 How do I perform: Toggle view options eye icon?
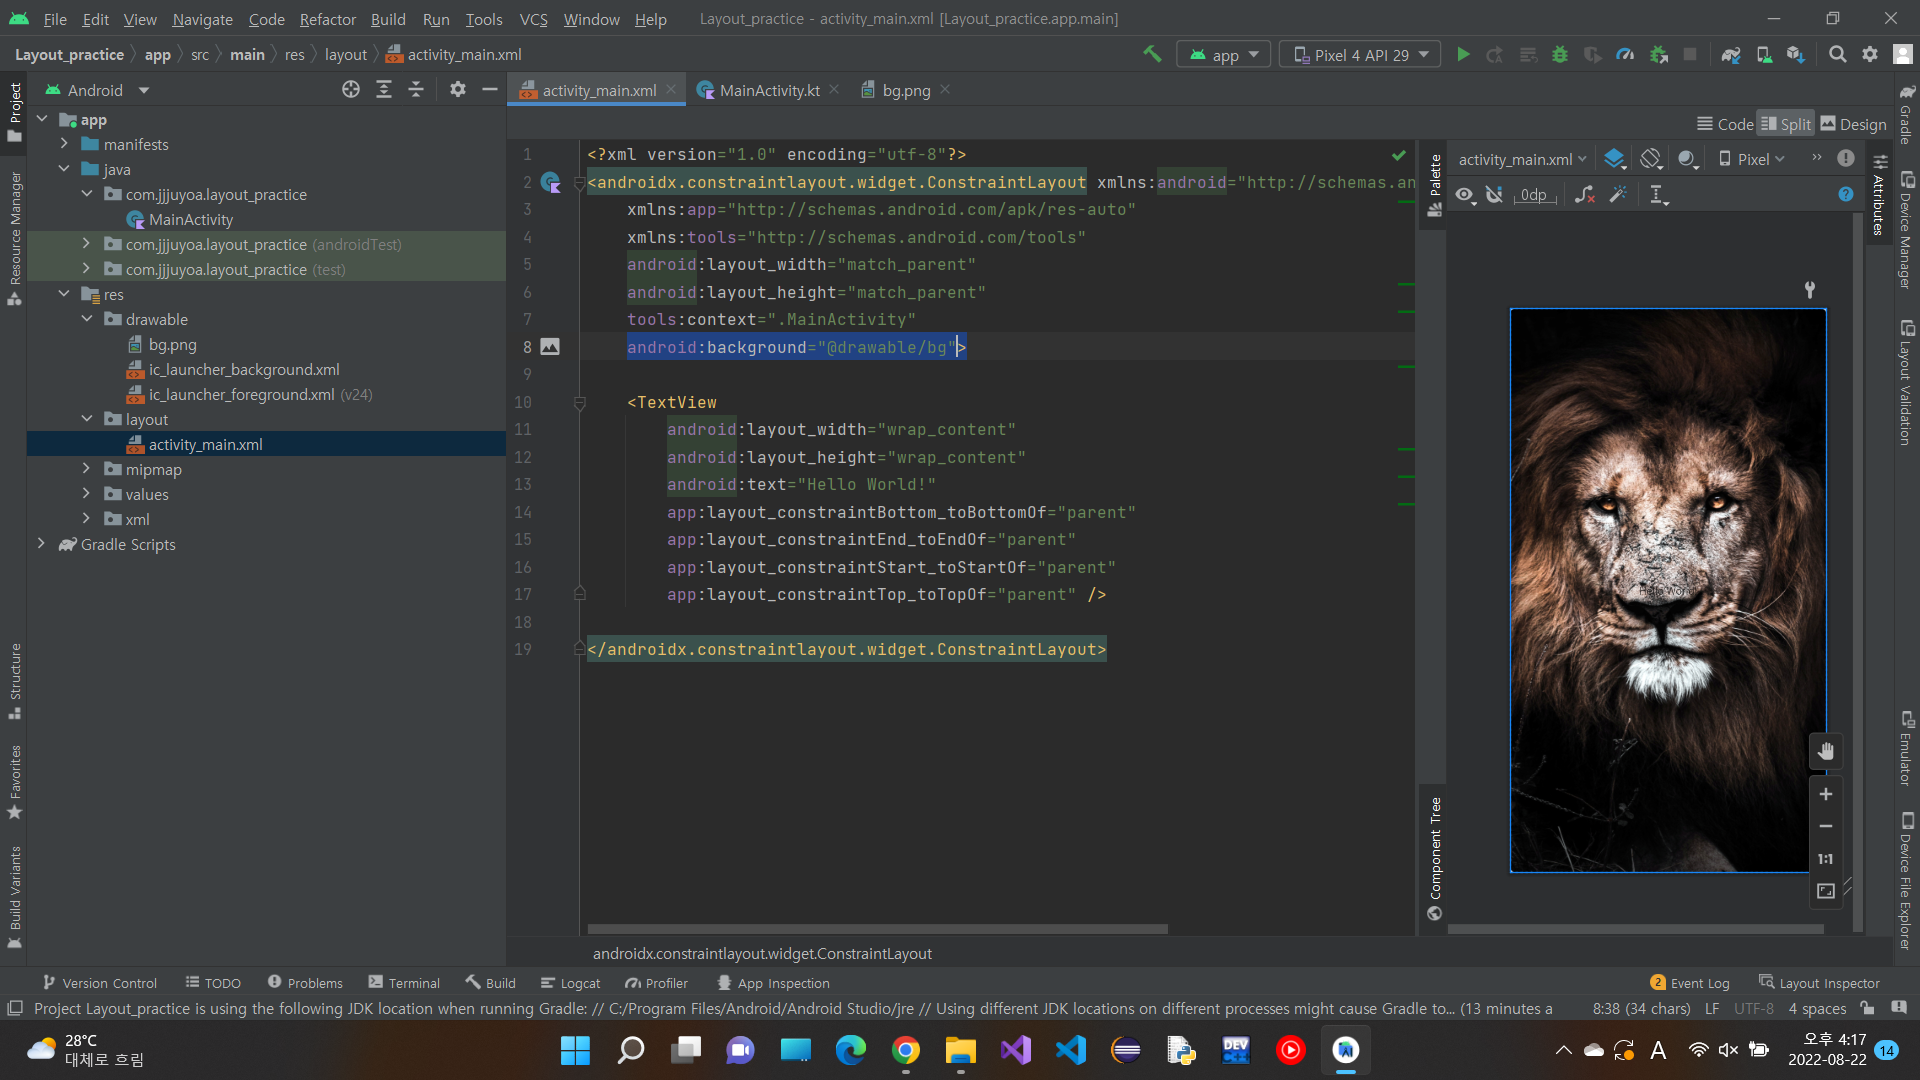tap(1465, 195)
